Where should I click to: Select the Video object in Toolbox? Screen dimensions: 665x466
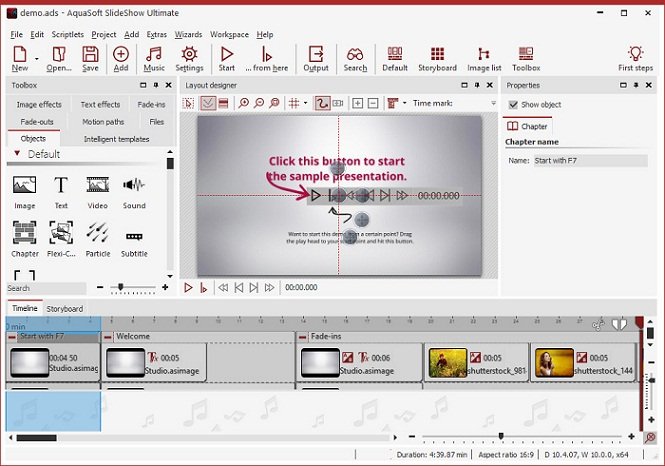click(98, 193)
